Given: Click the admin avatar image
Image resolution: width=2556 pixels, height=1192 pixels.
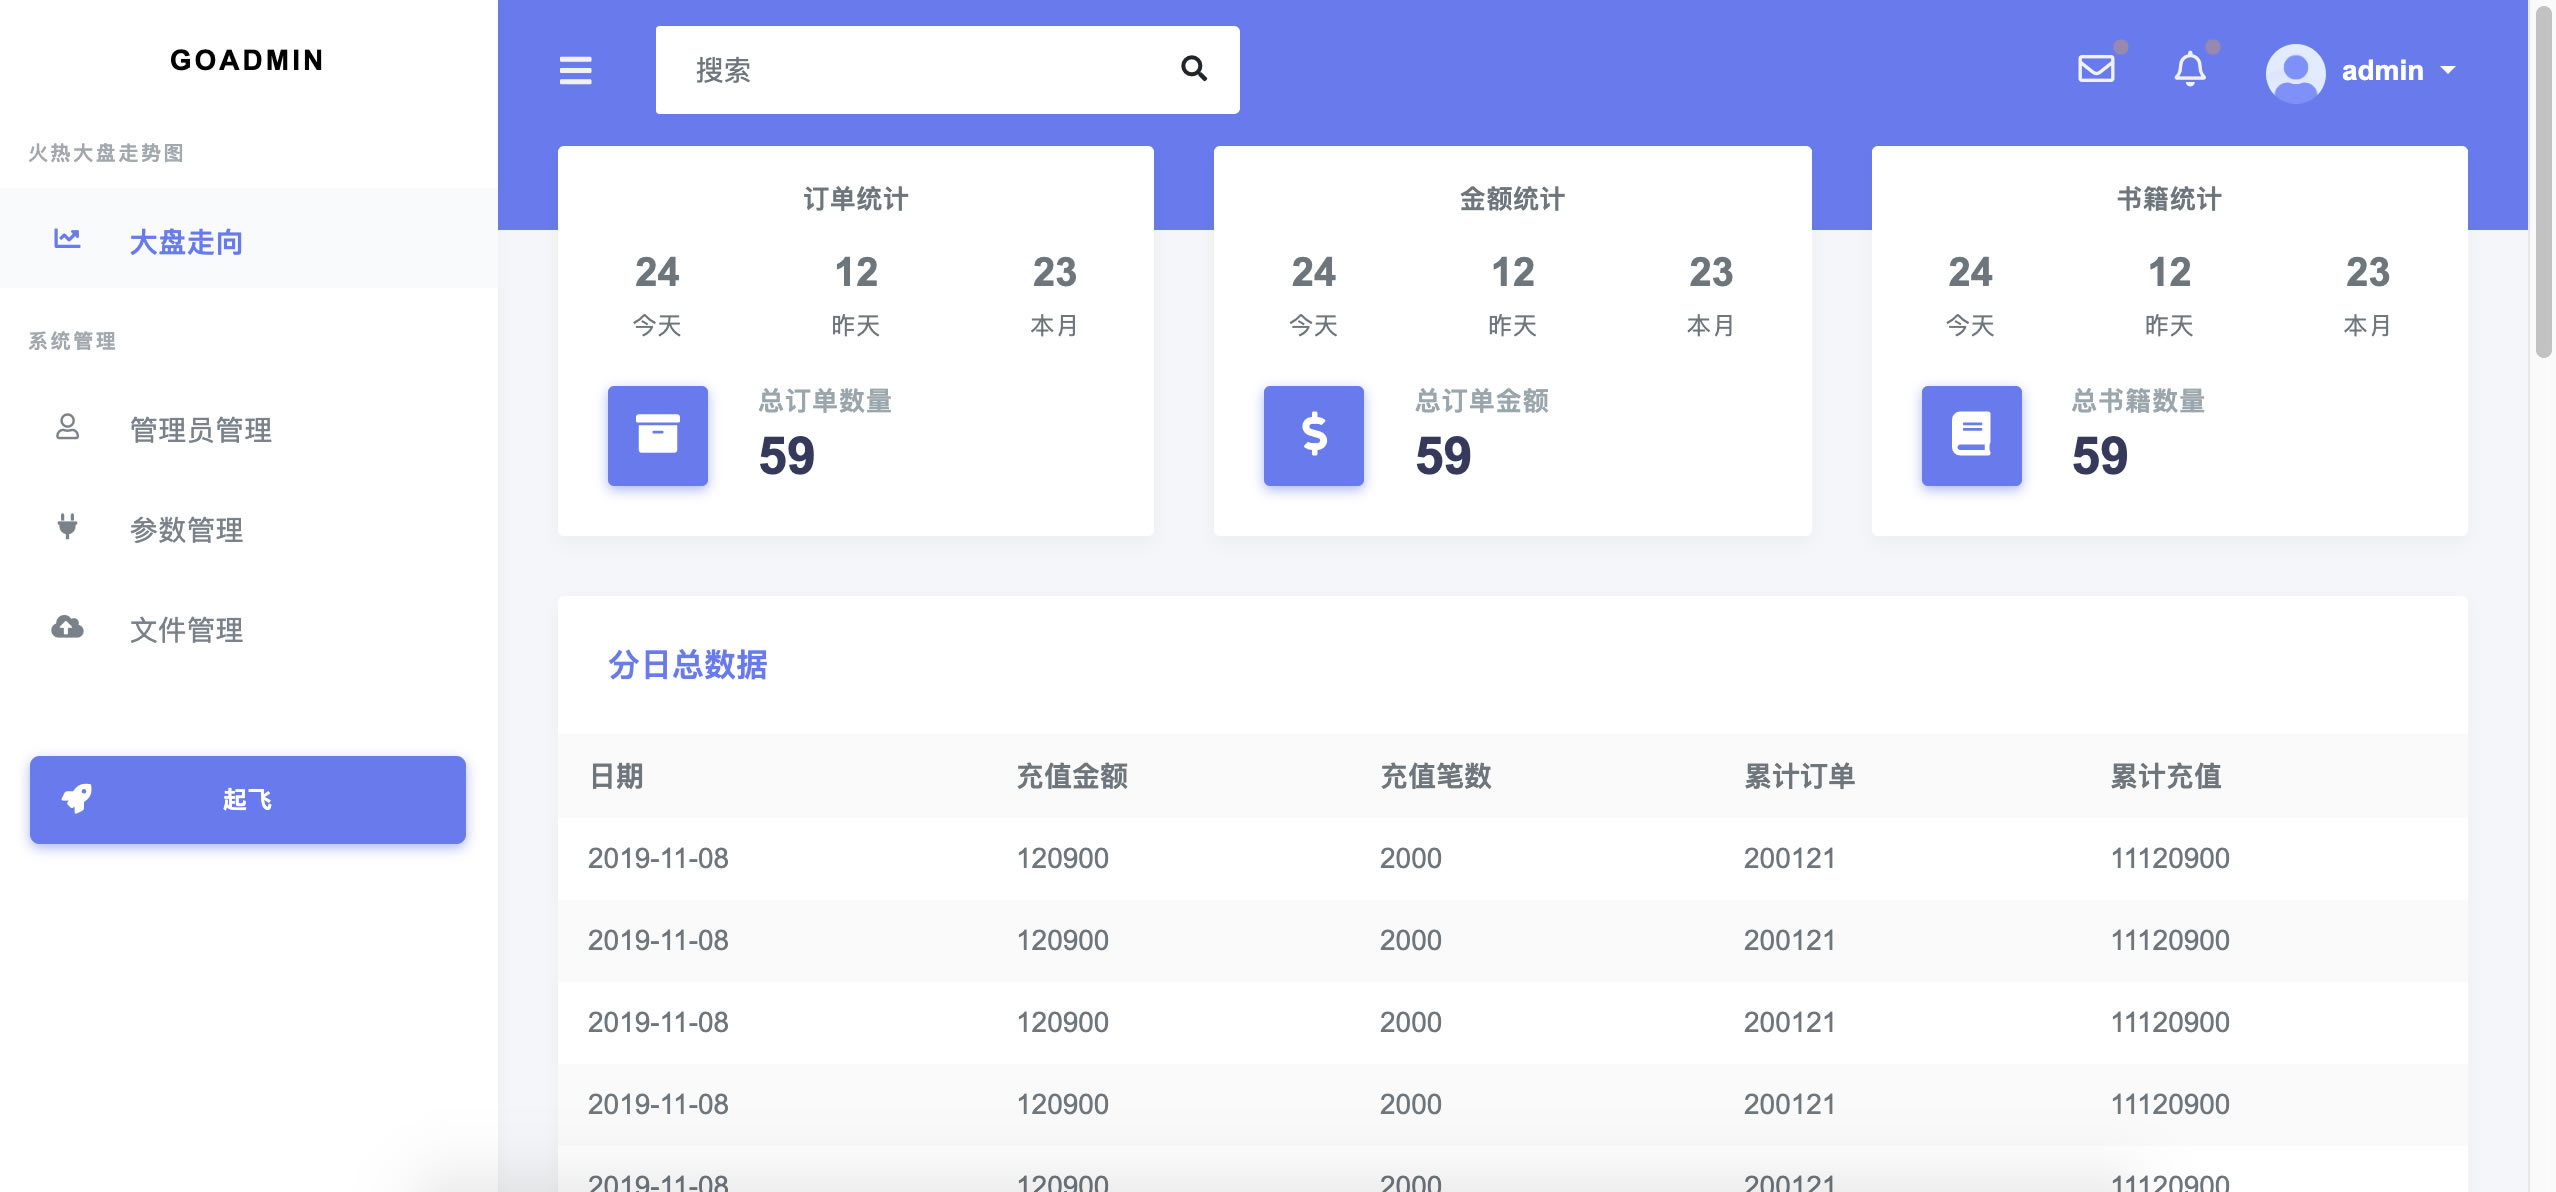Looking at the screenshot, I should coord(2294,72).
